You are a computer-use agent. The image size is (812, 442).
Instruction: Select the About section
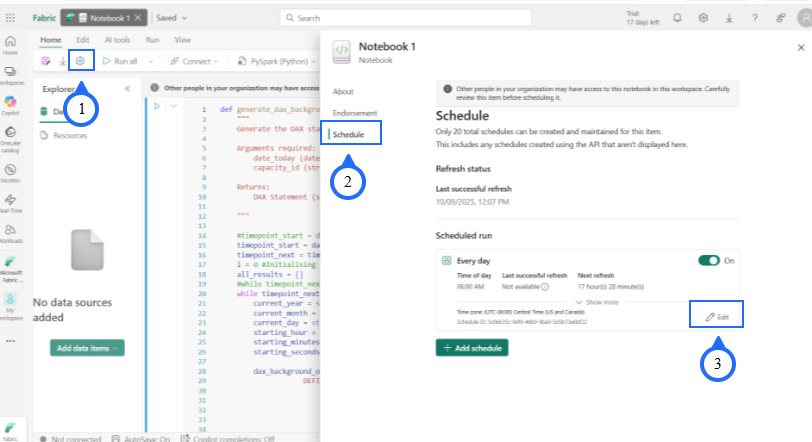click(x=342, y=90)
